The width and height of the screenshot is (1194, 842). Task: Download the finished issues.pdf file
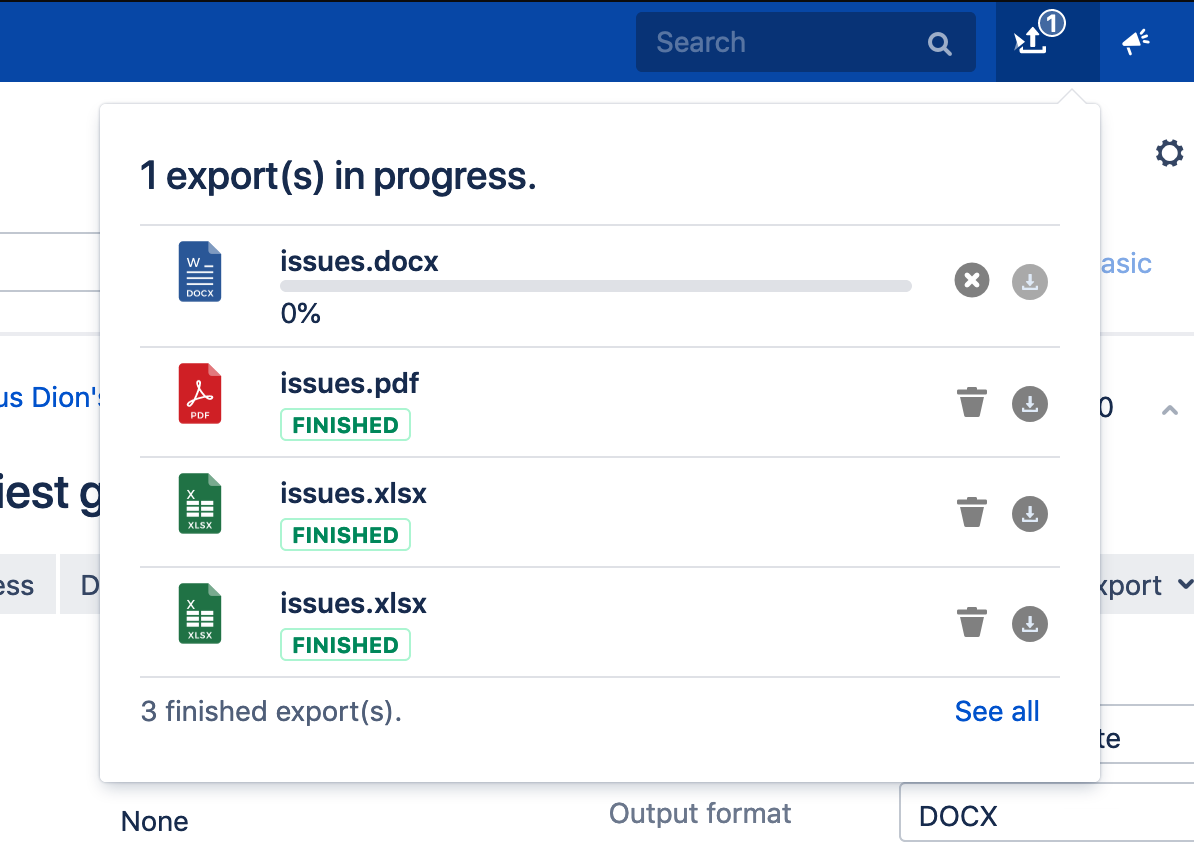coord(1030,404)
